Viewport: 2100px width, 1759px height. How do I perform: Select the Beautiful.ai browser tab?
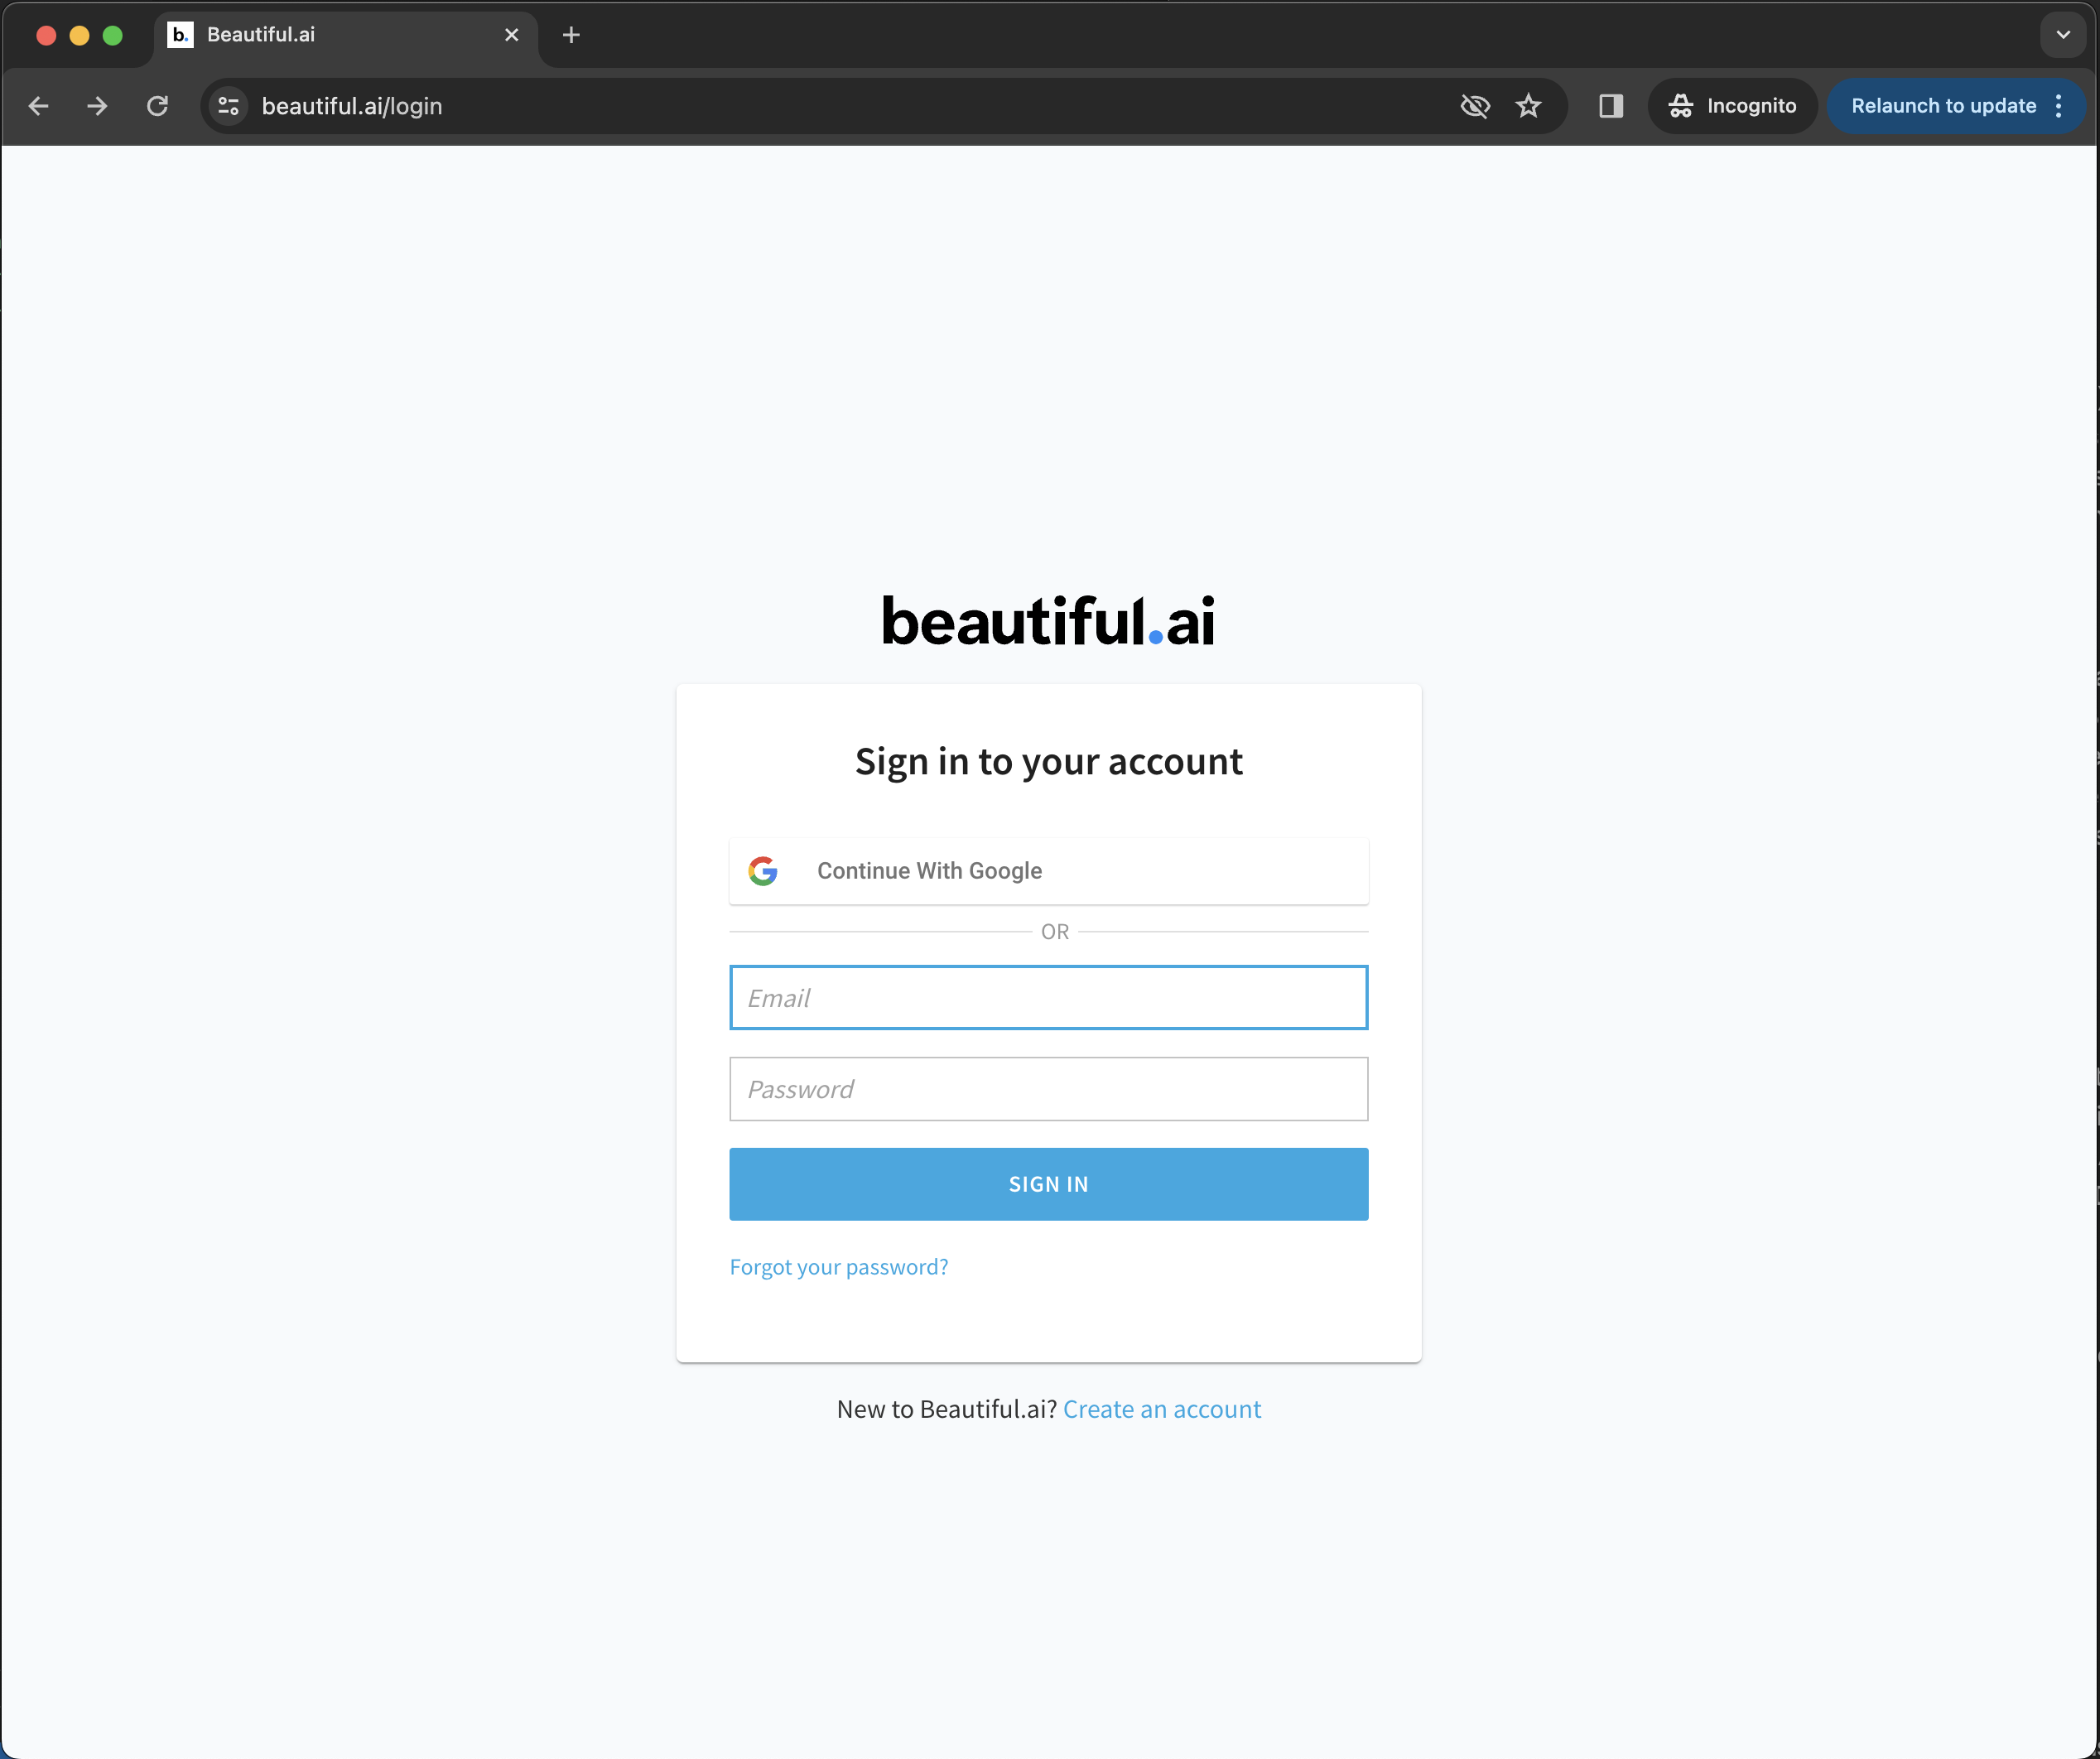(x=346, y=35)
